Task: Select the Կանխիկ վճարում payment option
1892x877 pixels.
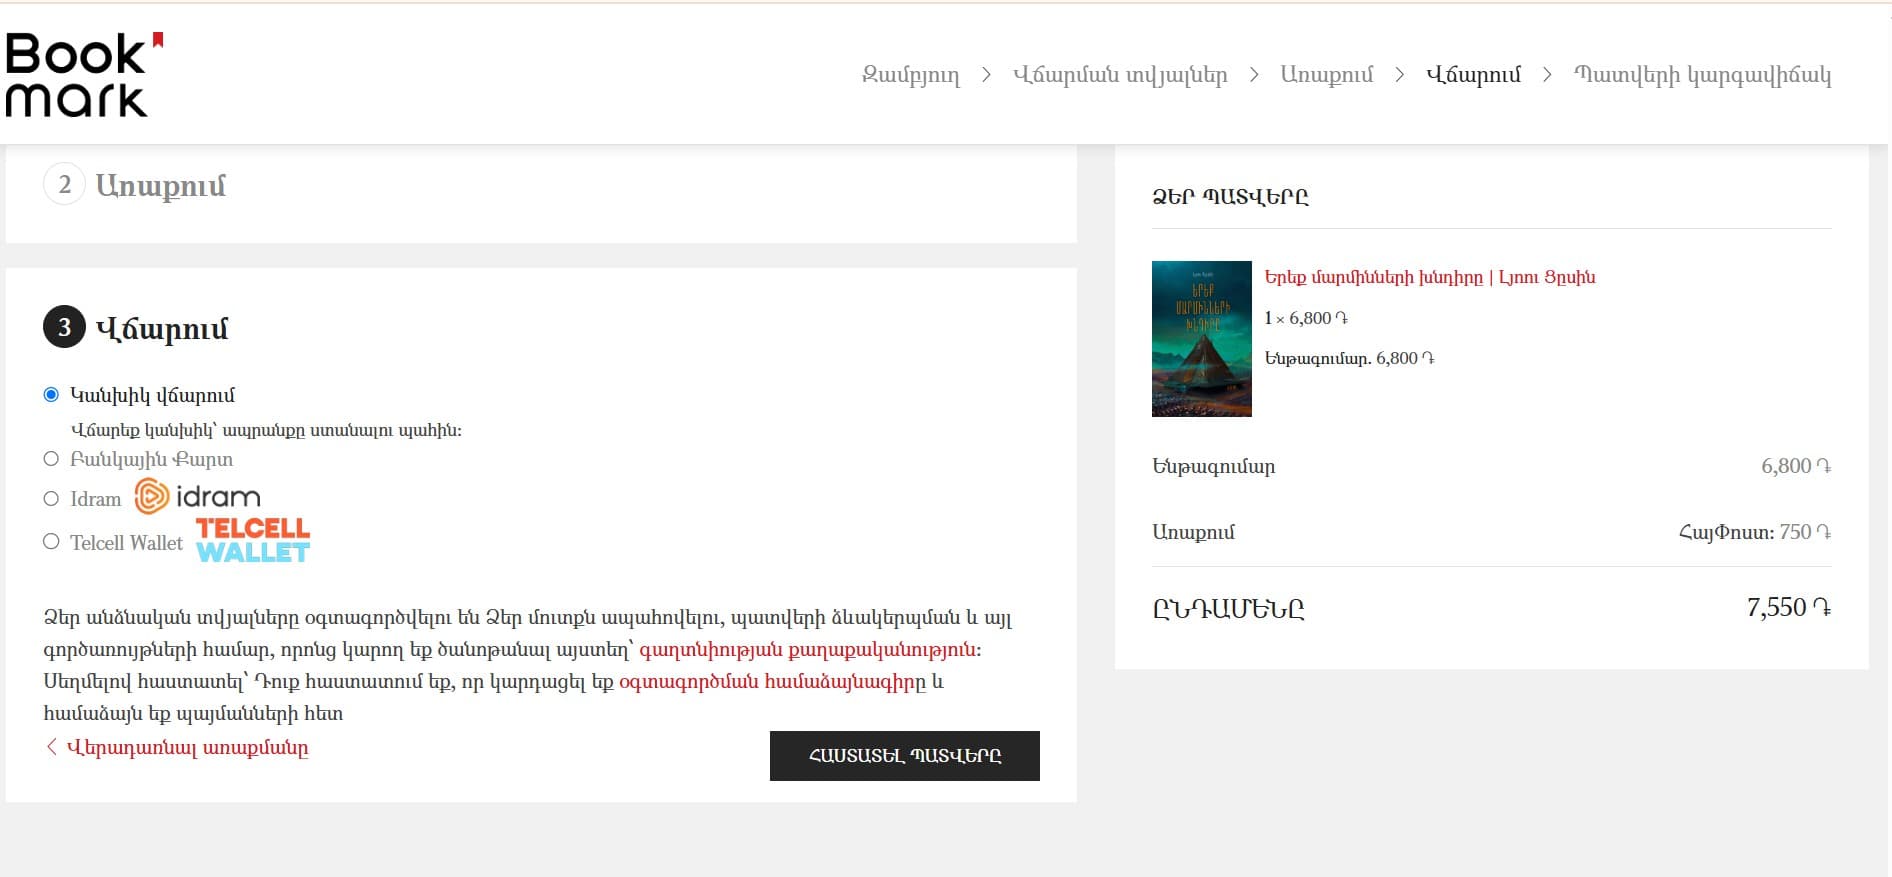Action: click(52, 395)
